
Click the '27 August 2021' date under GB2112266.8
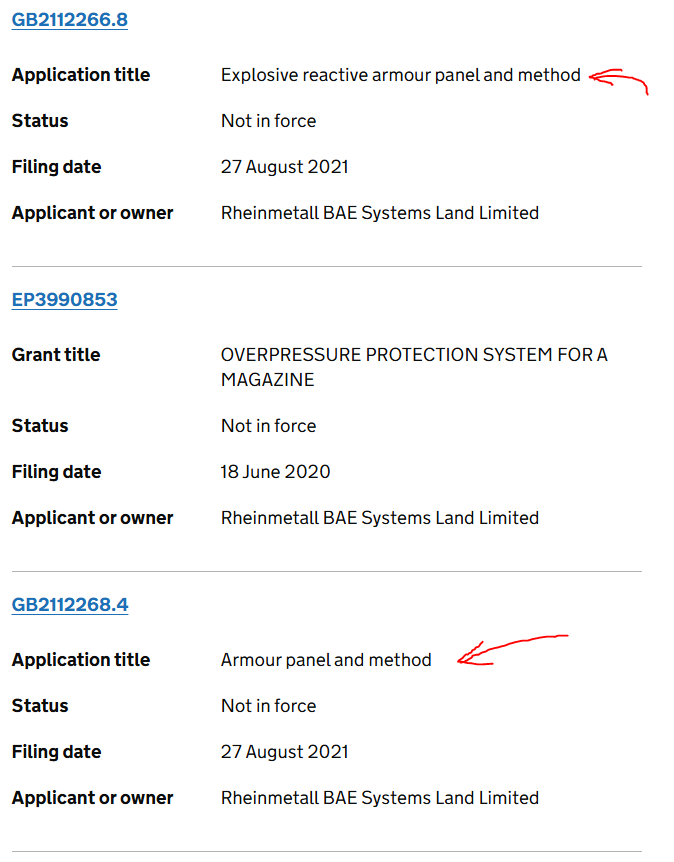[284, 167]
